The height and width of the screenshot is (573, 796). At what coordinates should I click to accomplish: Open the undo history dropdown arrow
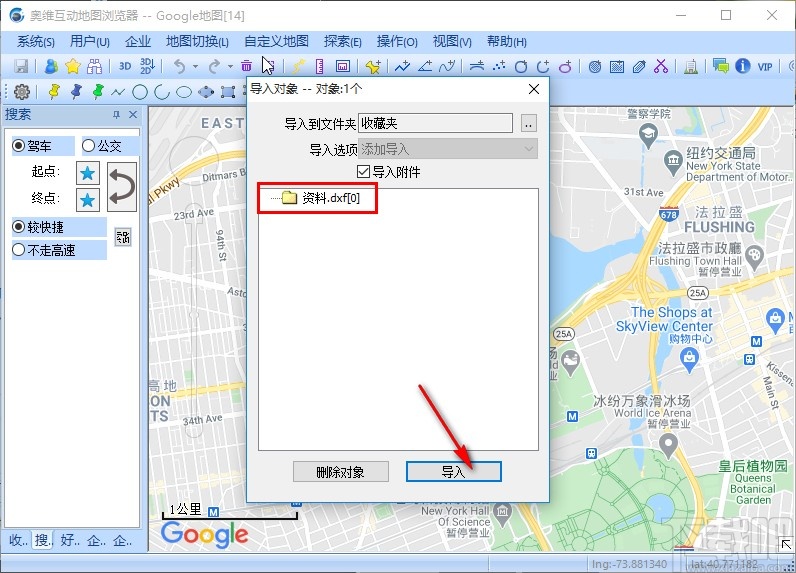coord(195,66)
